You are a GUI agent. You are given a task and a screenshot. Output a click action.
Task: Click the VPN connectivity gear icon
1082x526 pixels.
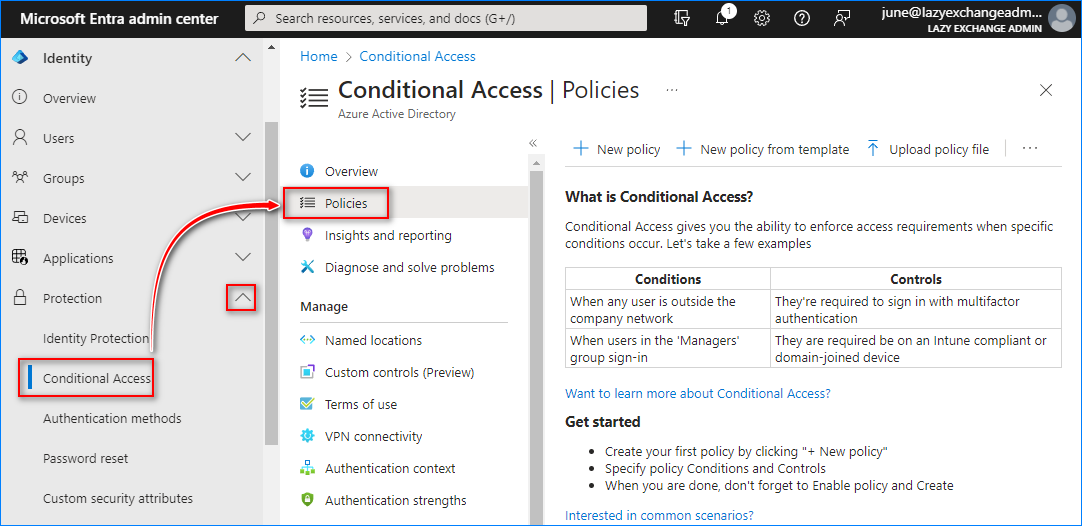coord(307,436)
